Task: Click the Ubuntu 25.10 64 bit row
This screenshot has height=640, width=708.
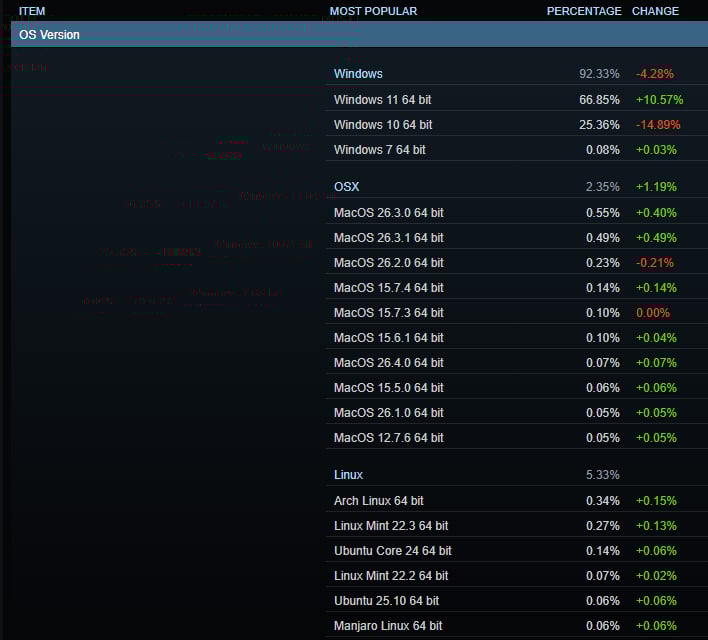Action: click(x=517, y=601)
